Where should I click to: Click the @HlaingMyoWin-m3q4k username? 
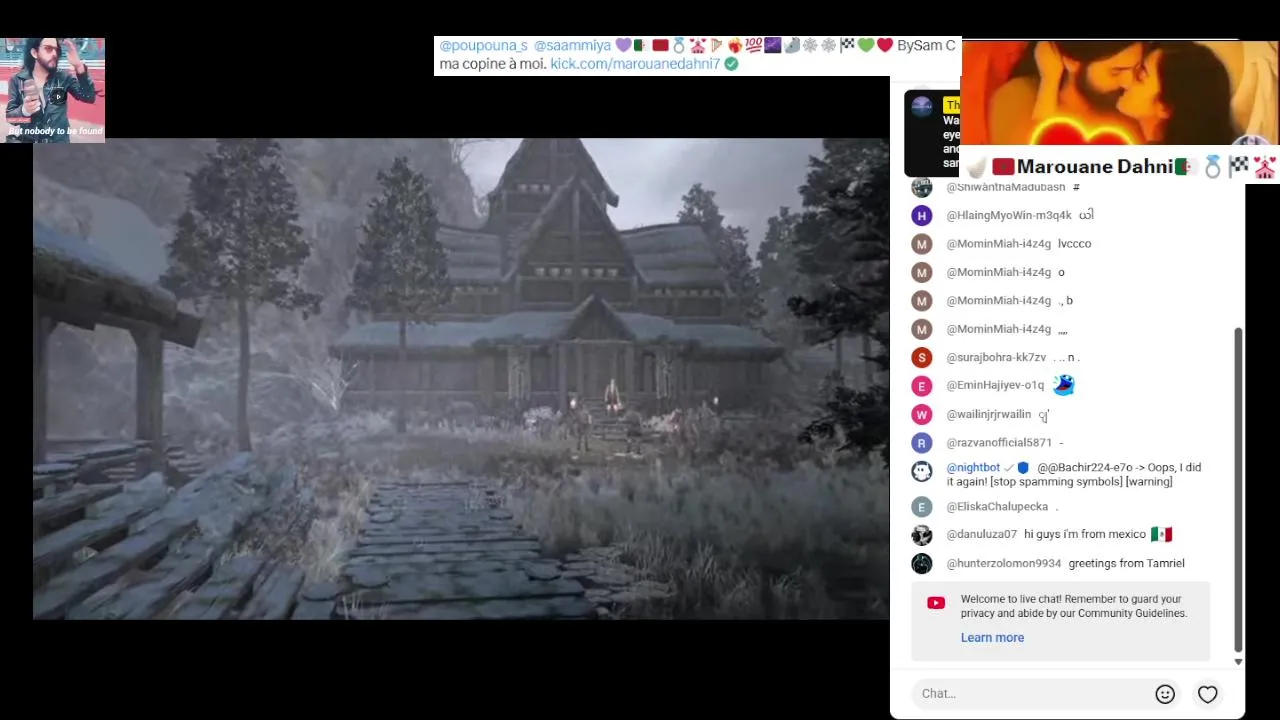pos(1009,216)
